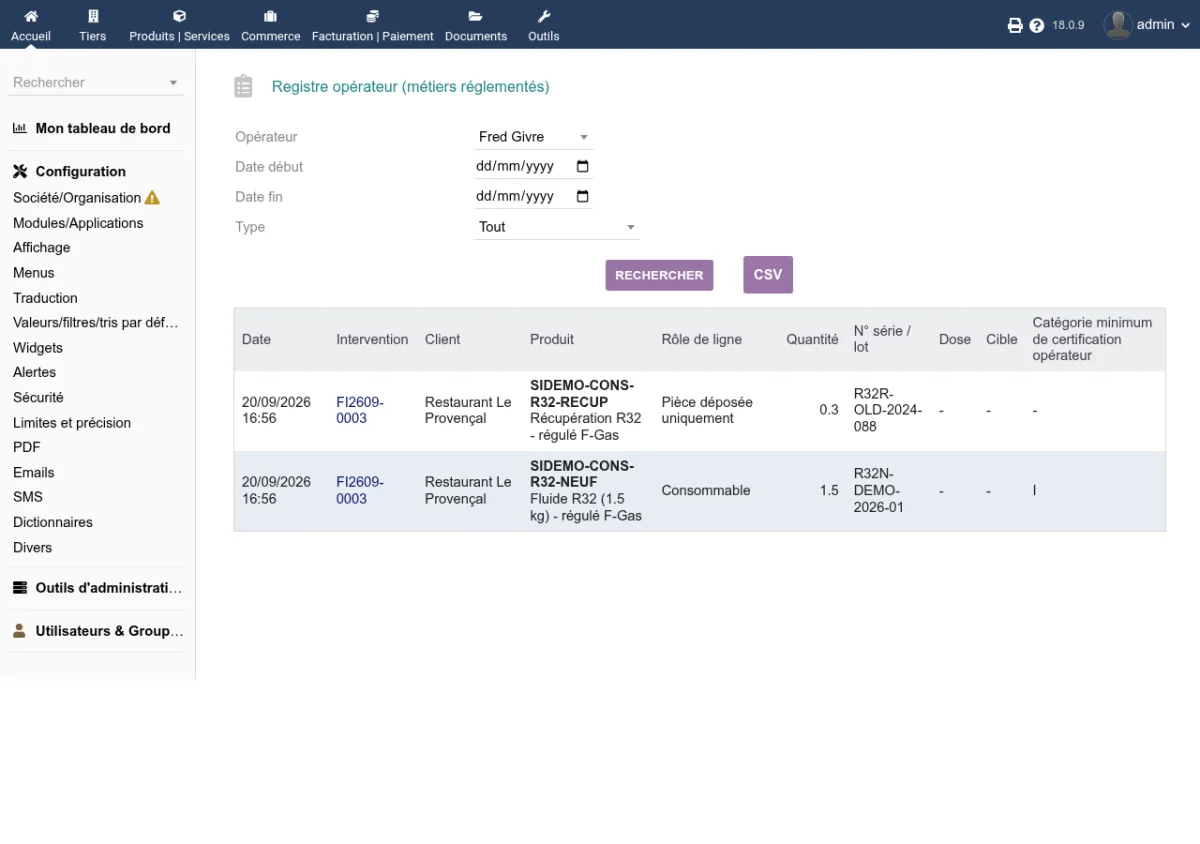
Task: Click the Société/Organisation warning triangle icon
Action: pyautogui.click(x=152, y=198)
